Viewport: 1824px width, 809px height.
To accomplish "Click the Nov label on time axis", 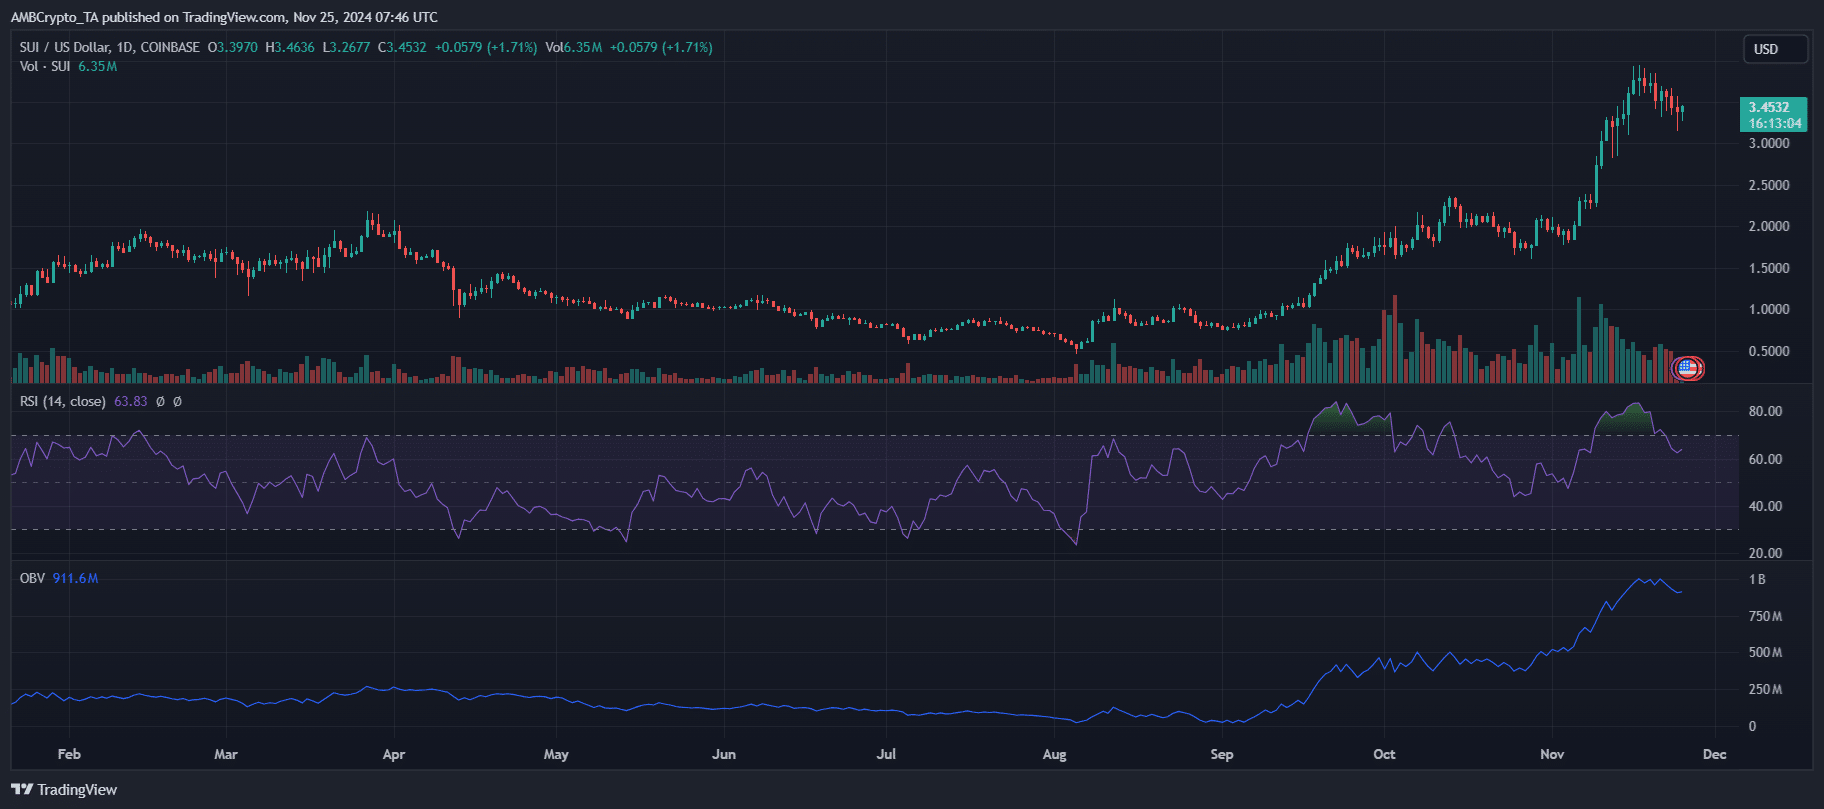I will 1552,754.
